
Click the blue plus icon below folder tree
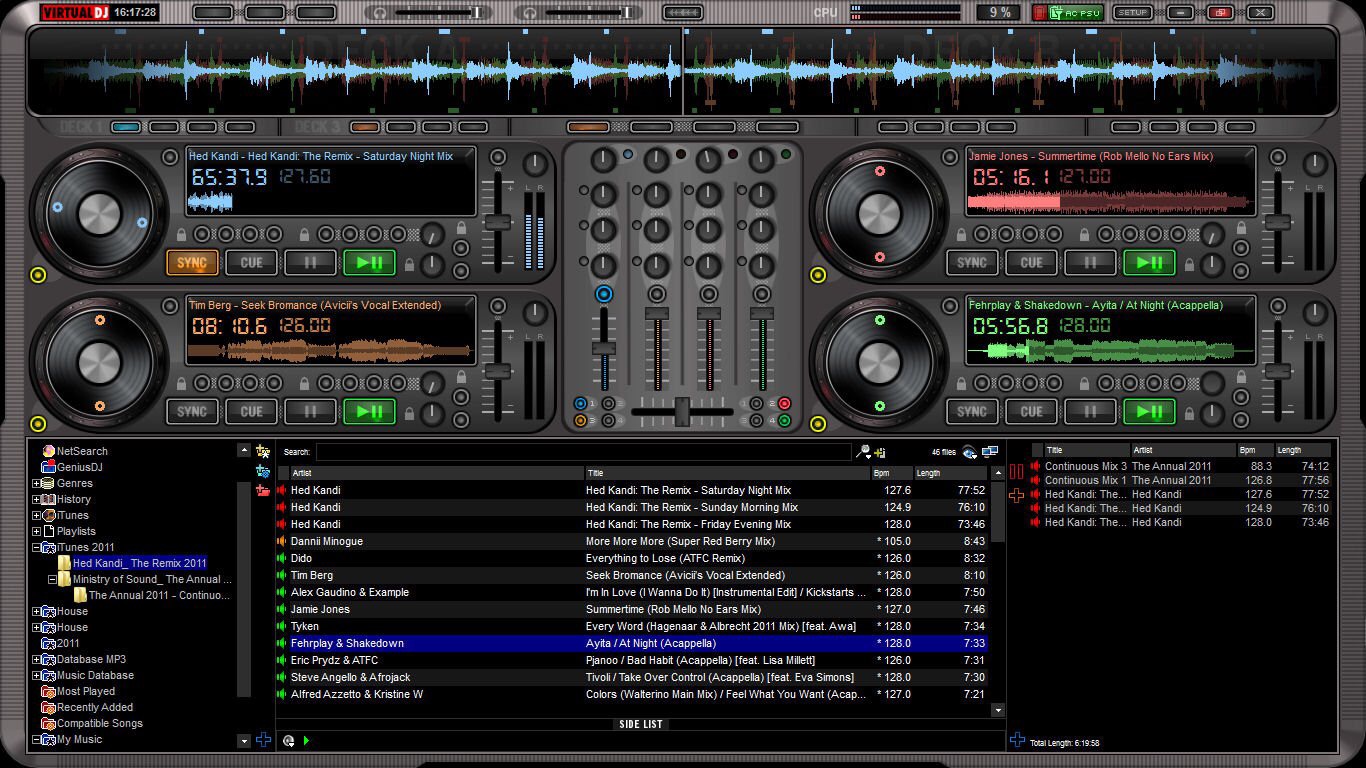[x=263, y=740]
